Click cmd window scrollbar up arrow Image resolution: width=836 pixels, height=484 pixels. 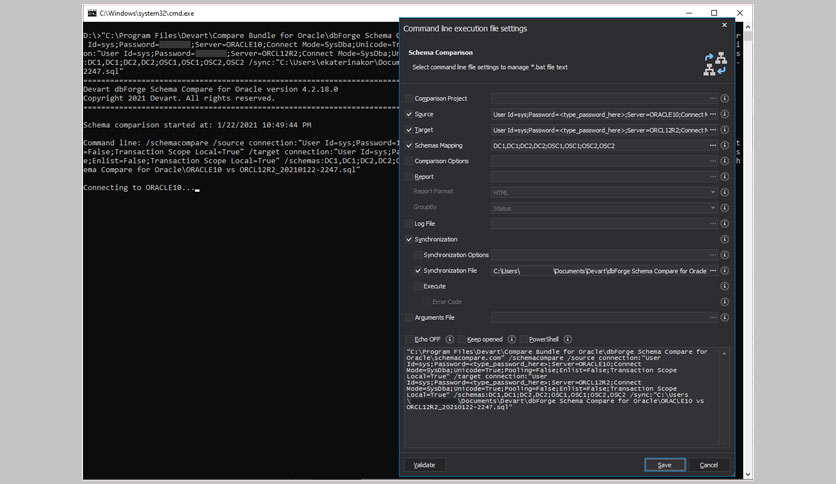(x=747, y=27)
